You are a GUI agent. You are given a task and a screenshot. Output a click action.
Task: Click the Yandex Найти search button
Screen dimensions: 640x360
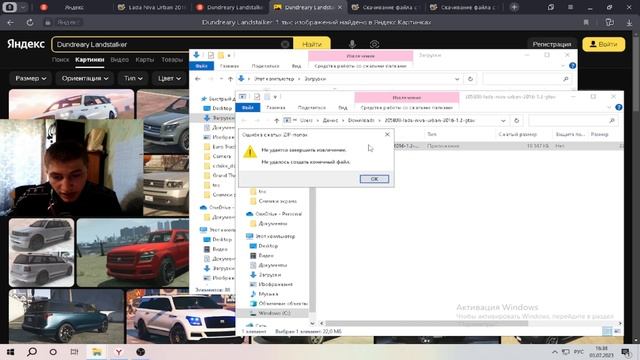[x=312, y=44]
